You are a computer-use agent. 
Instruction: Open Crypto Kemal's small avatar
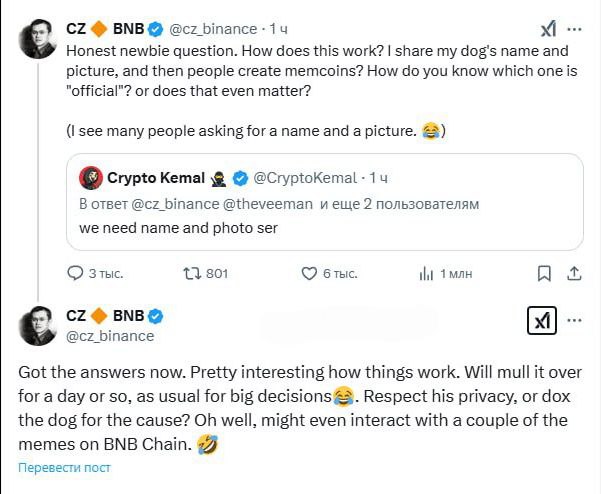(90, 178)
